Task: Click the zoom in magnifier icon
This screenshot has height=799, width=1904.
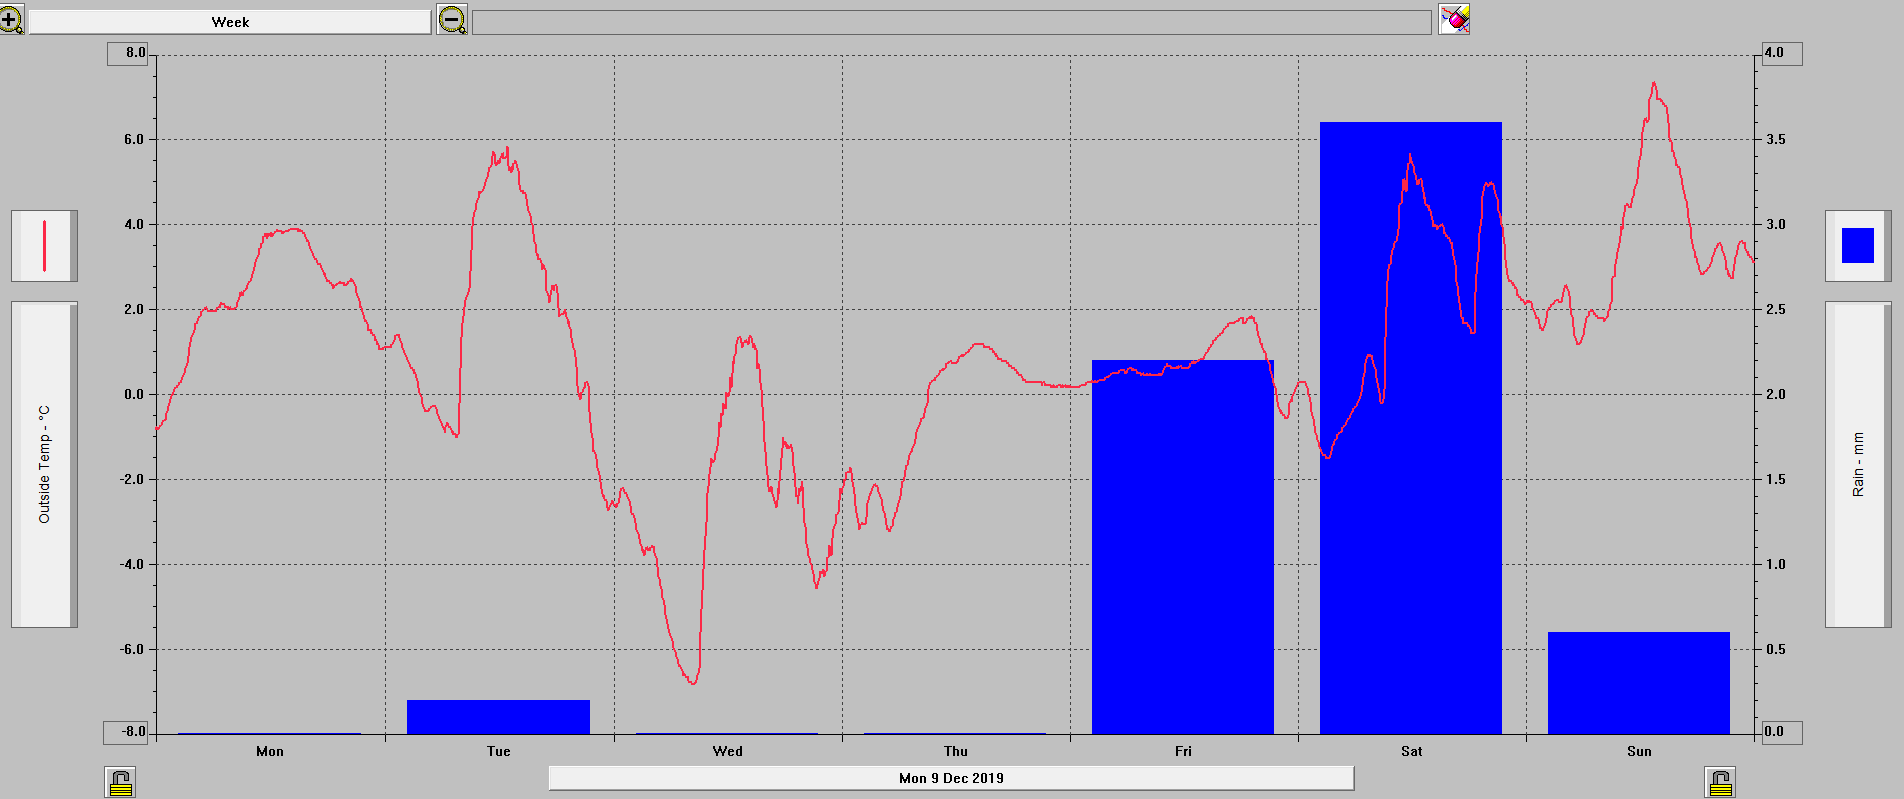Action: (11, 20)
